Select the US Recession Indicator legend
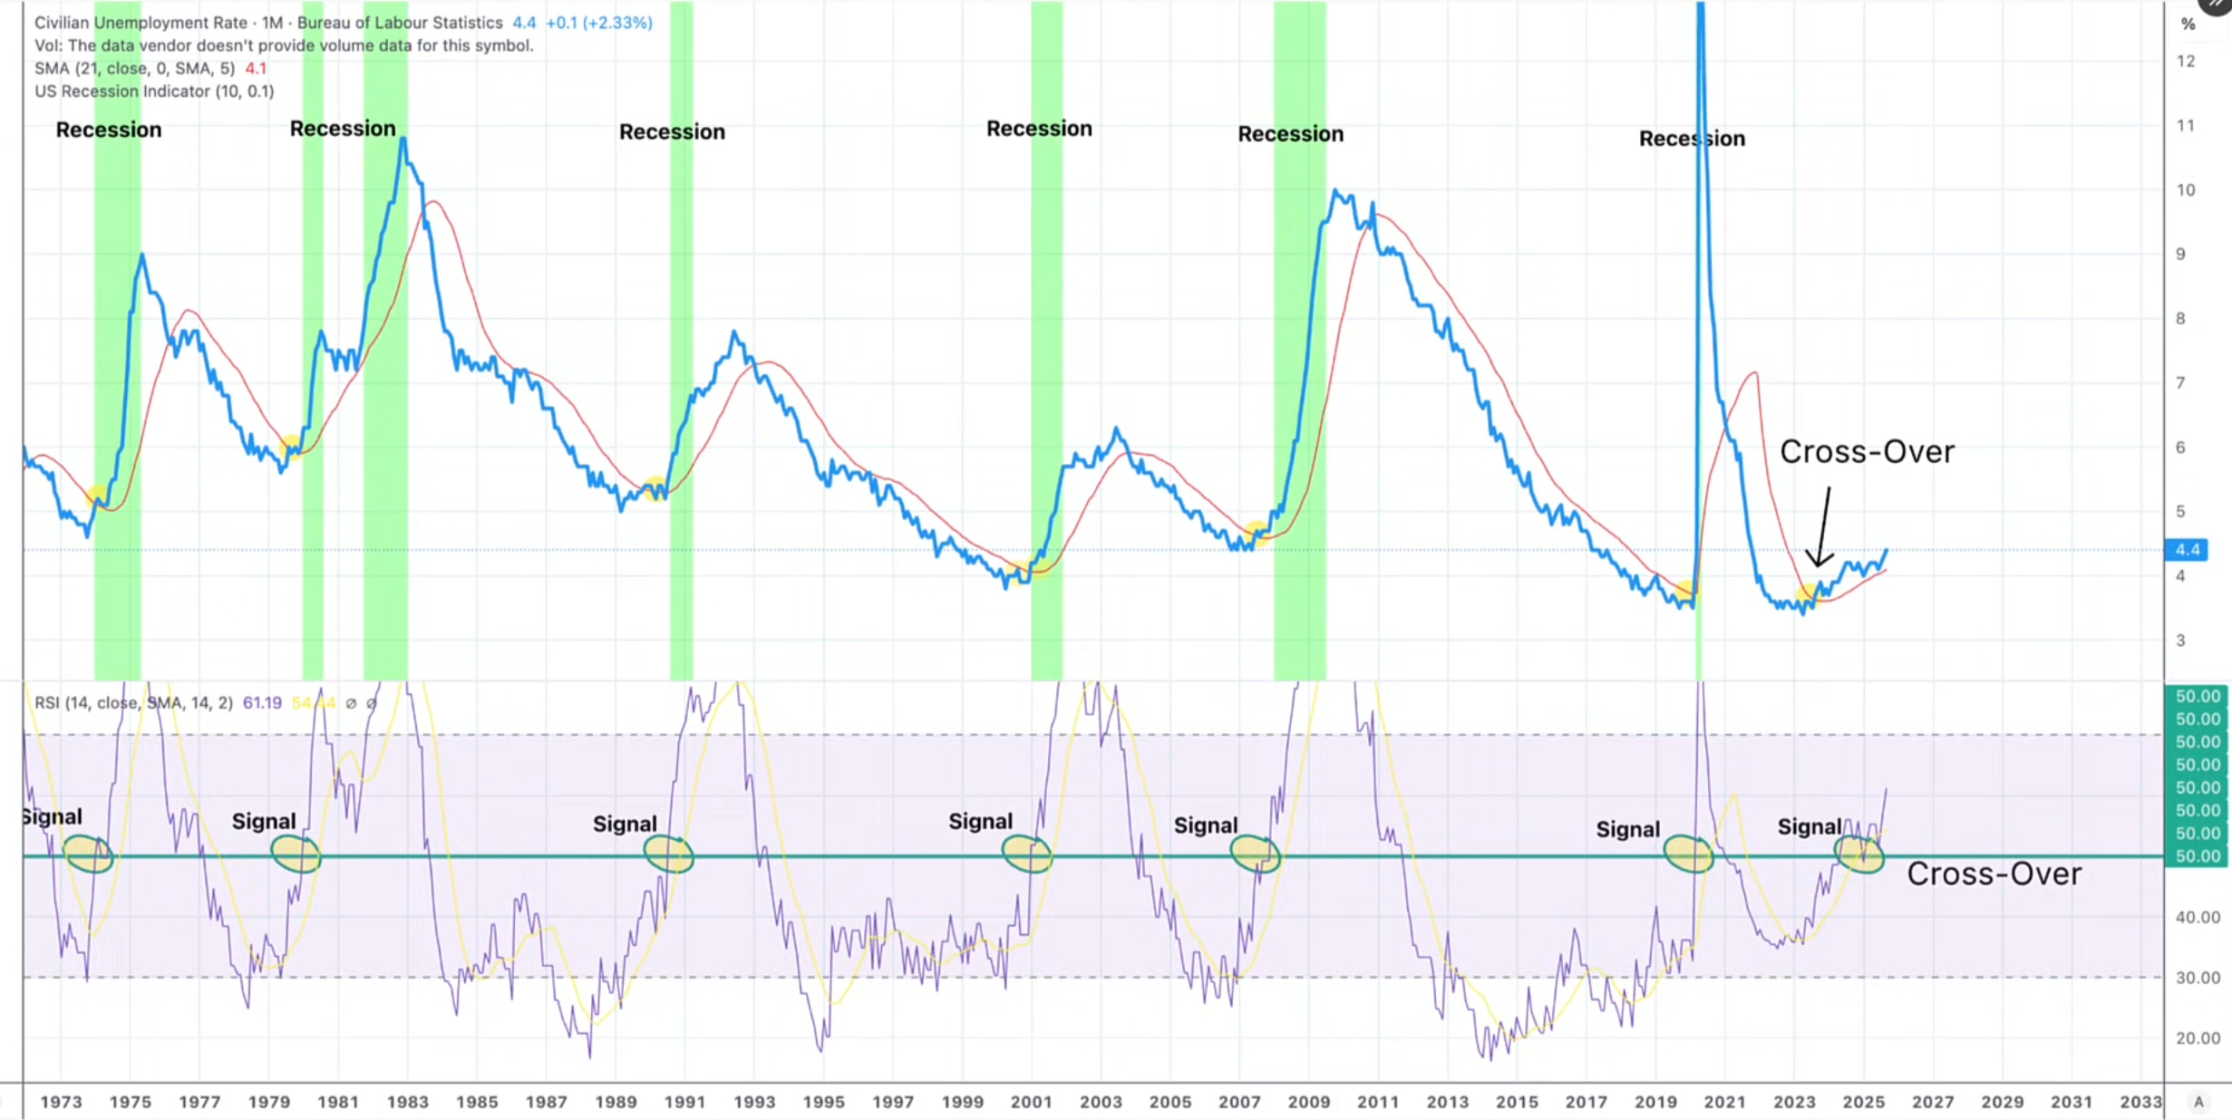The height and width of the screenshot is (1120, 2232). (x=154, y=91)
